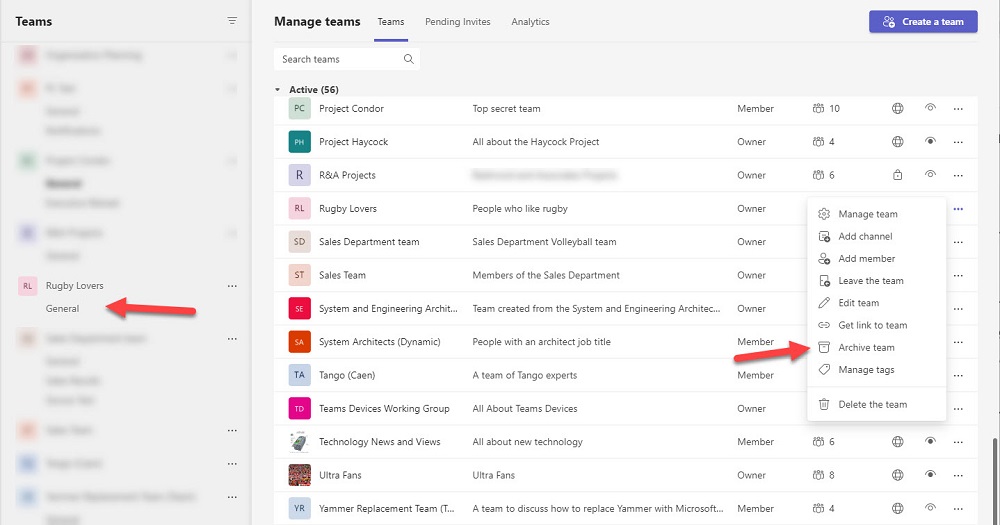This screenshot has width=1000, height=525.
Task: Click Sales Department team SD avatar
Action: (300, 242)
